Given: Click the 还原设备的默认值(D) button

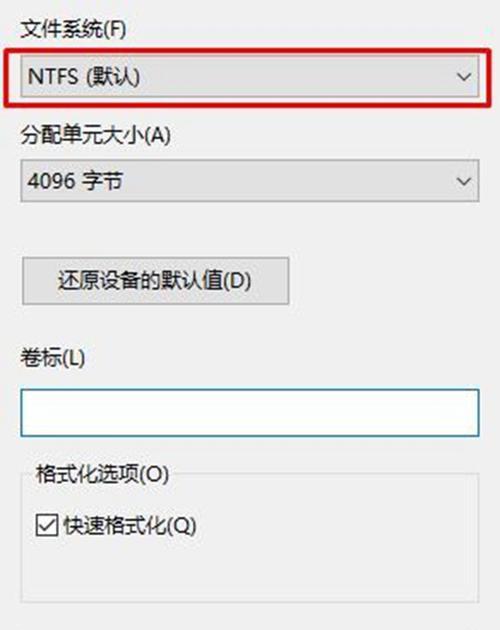Looking at the screenshot, I should [x=156, y=281].
